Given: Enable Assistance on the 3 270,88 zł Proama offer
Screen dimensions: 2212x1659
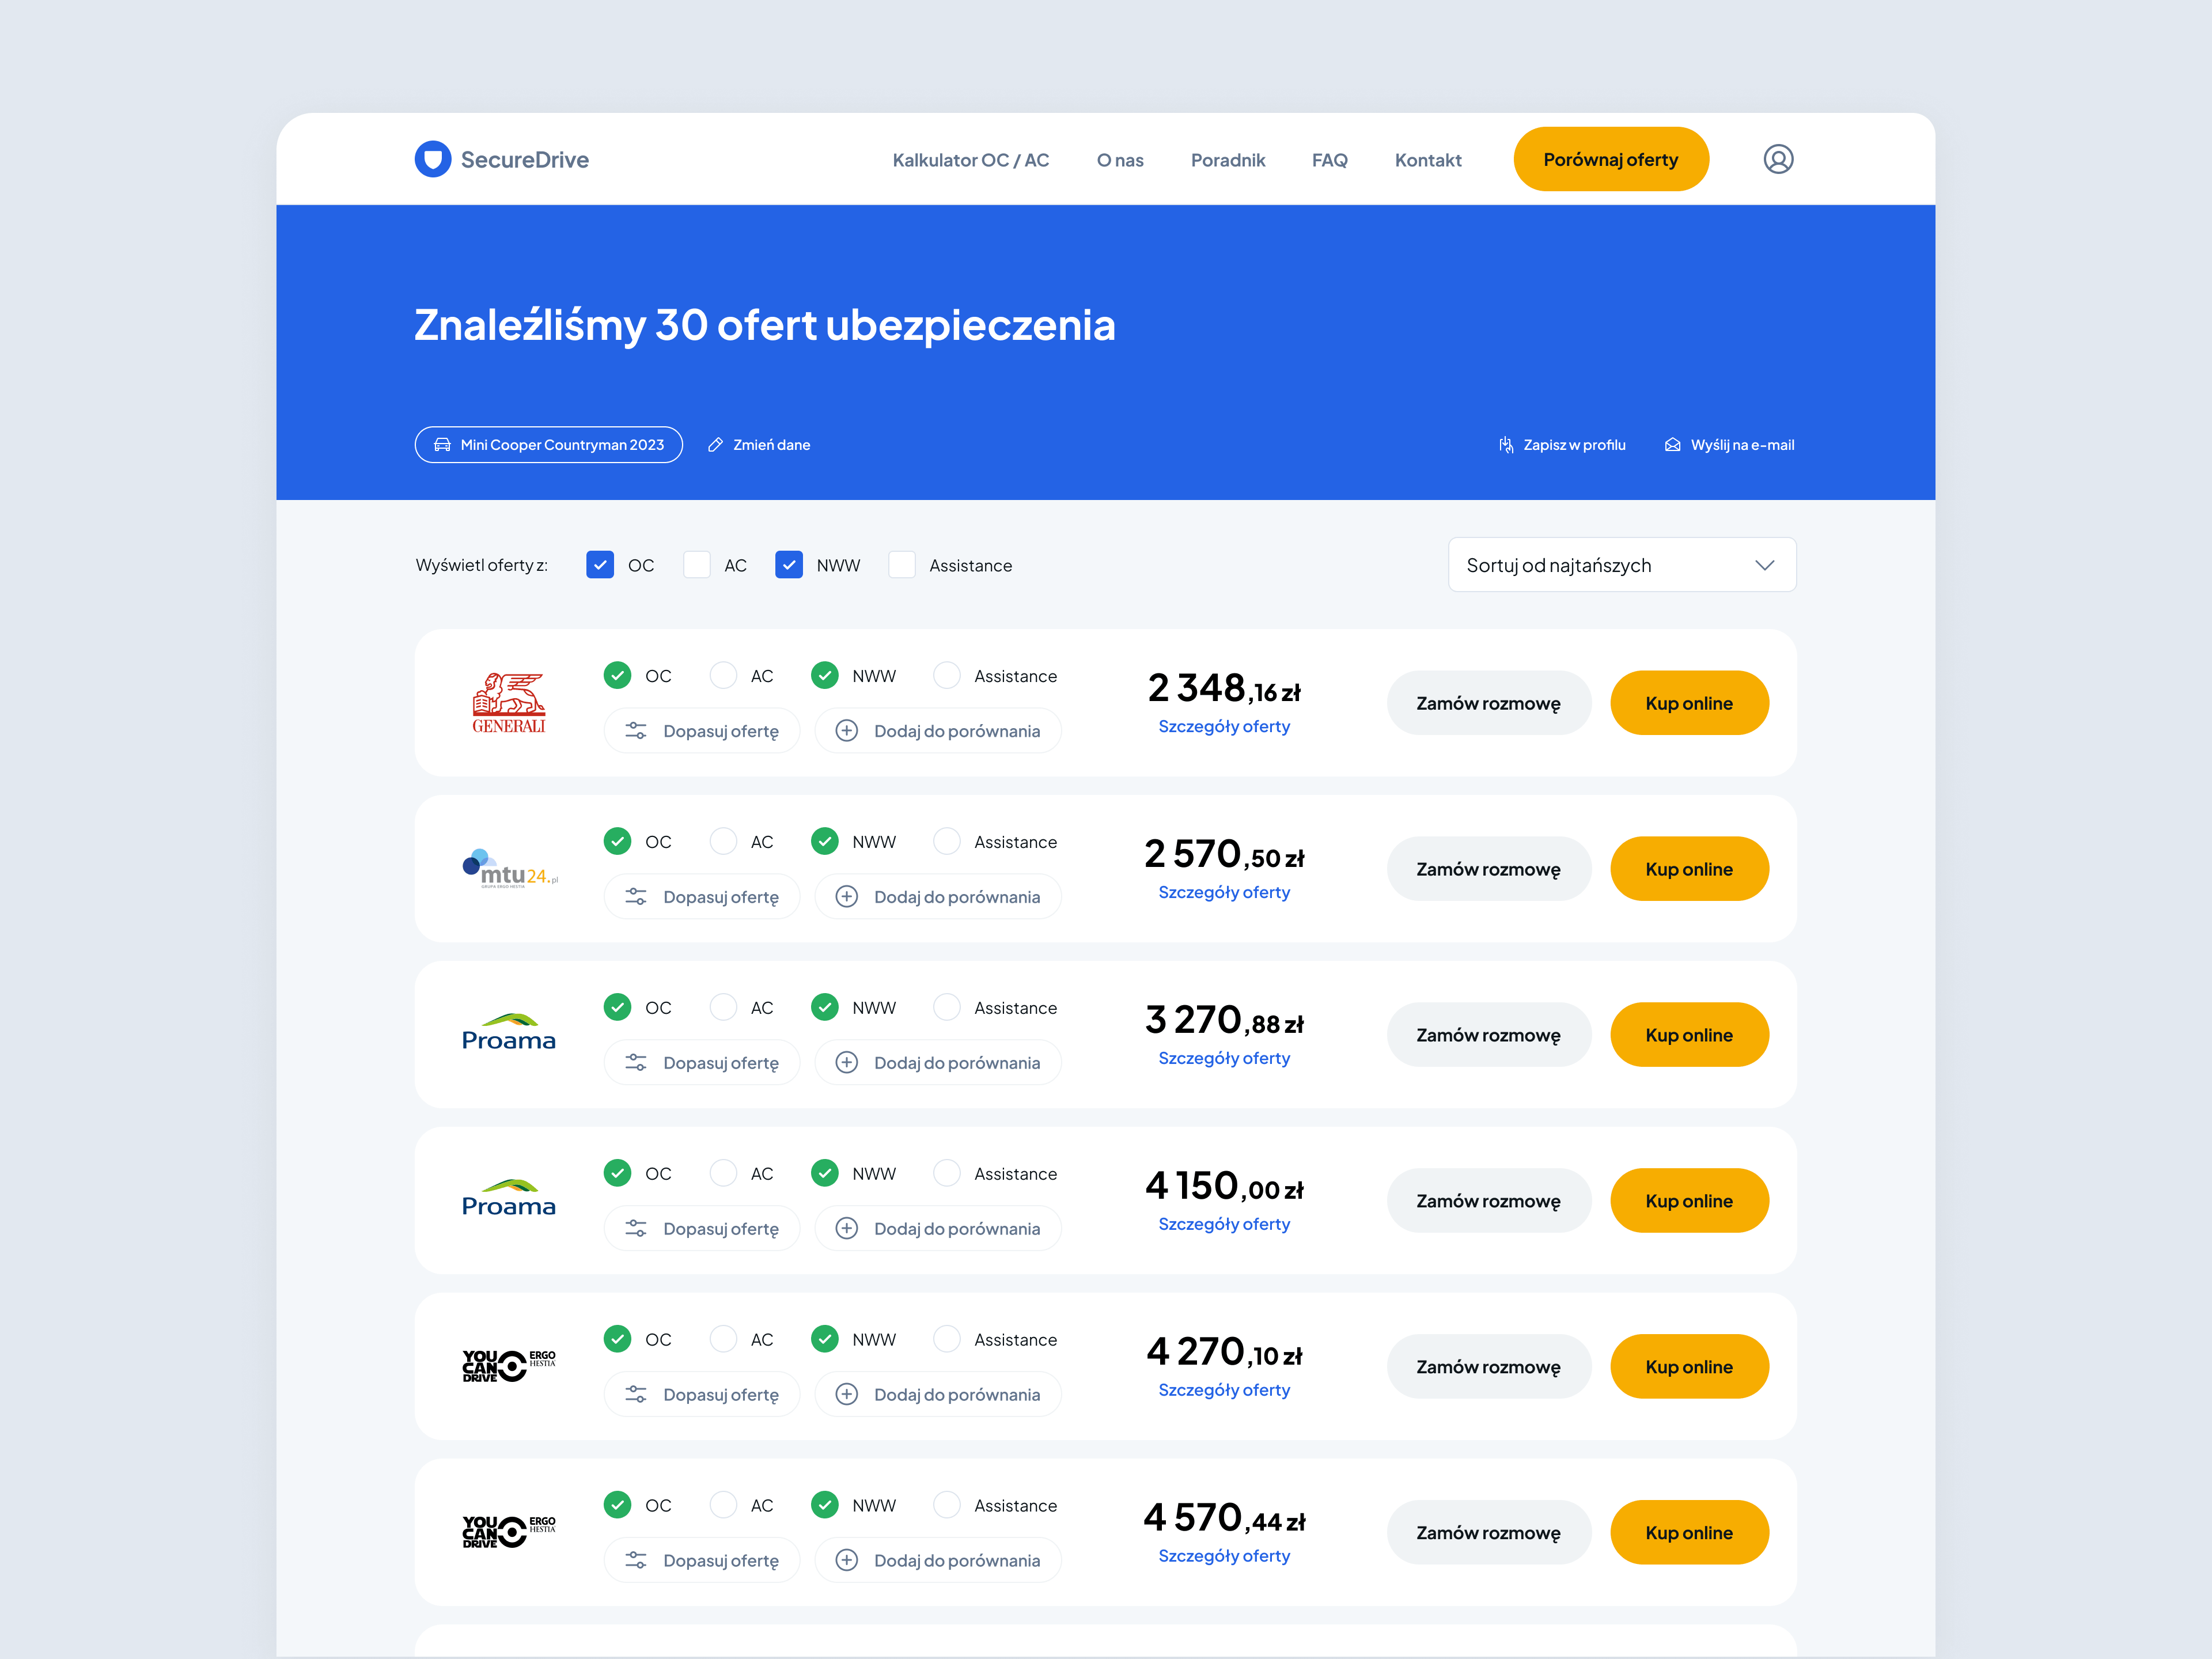Looking at the screenshot, I should tap(946, 1008).
